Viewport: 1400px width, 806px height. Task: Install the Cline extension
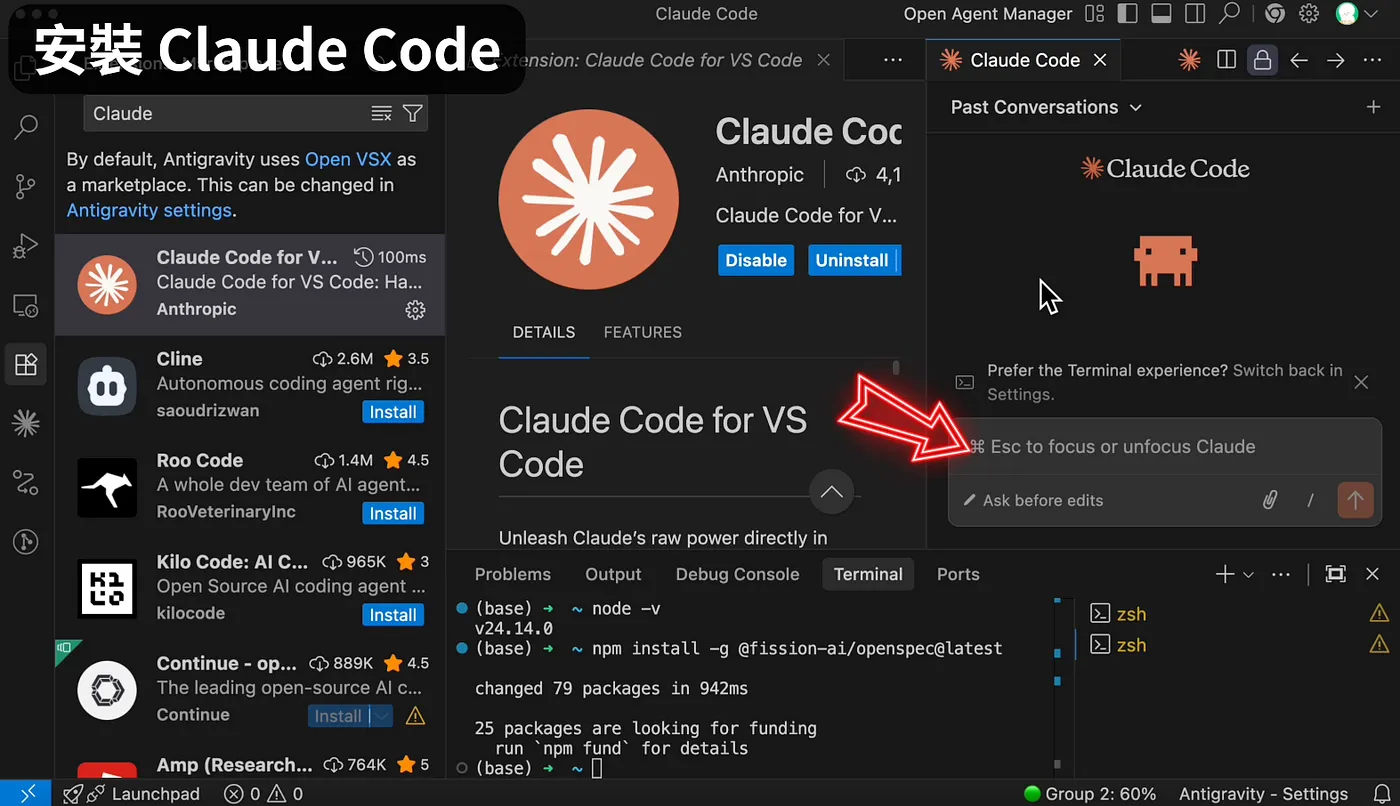393,412
